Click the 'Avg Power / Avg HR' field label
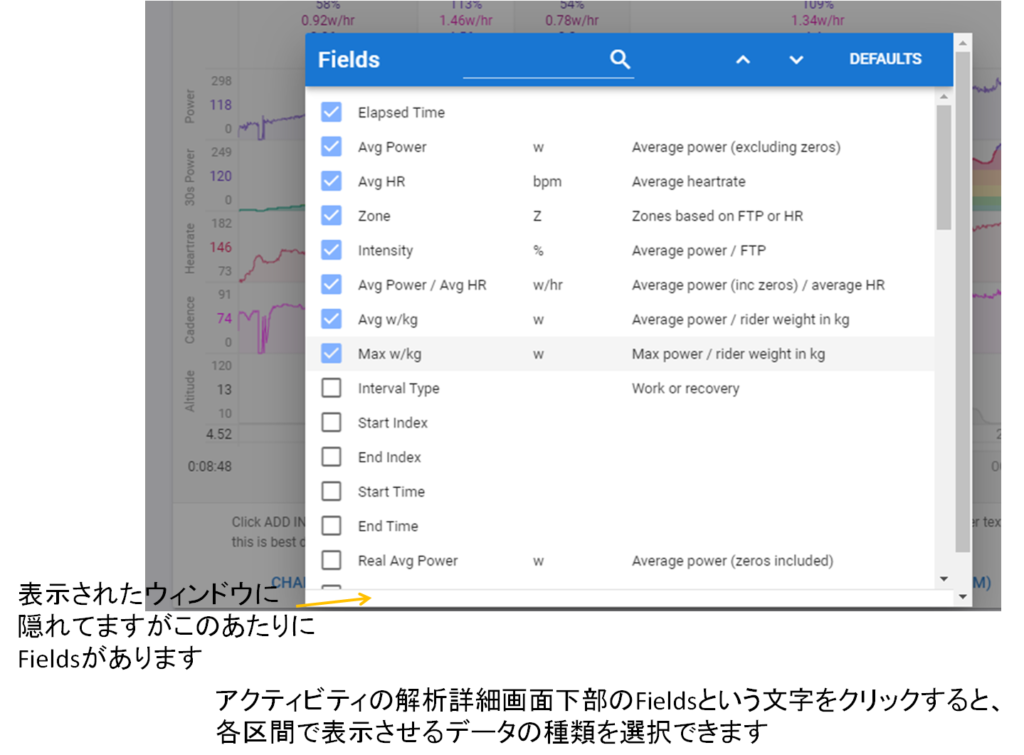Image resolution: width=1024 pixels, height=755 pixels. pos(422,285)
